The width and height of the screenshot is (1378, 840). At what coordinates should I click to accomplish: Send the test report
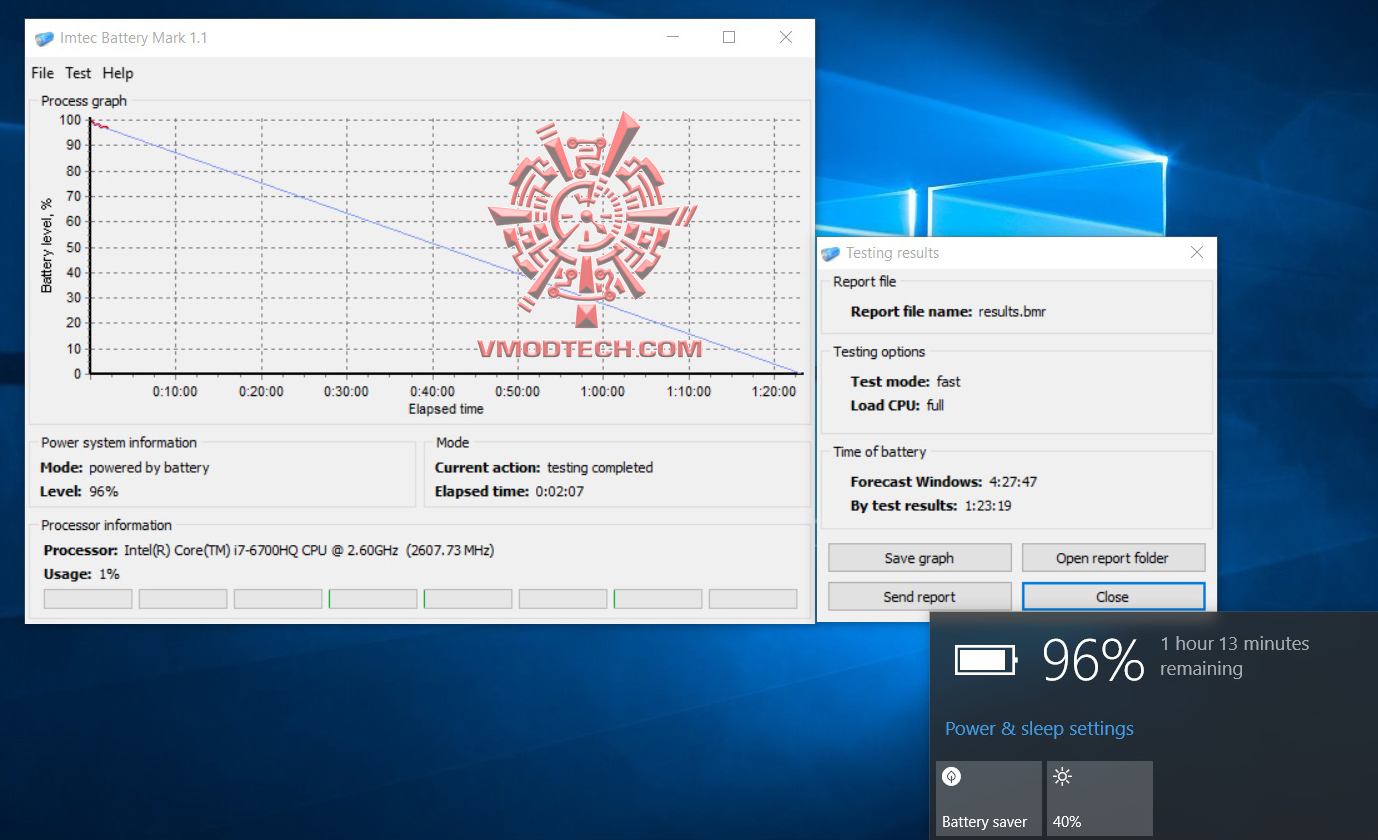click(x=919, y=596)
